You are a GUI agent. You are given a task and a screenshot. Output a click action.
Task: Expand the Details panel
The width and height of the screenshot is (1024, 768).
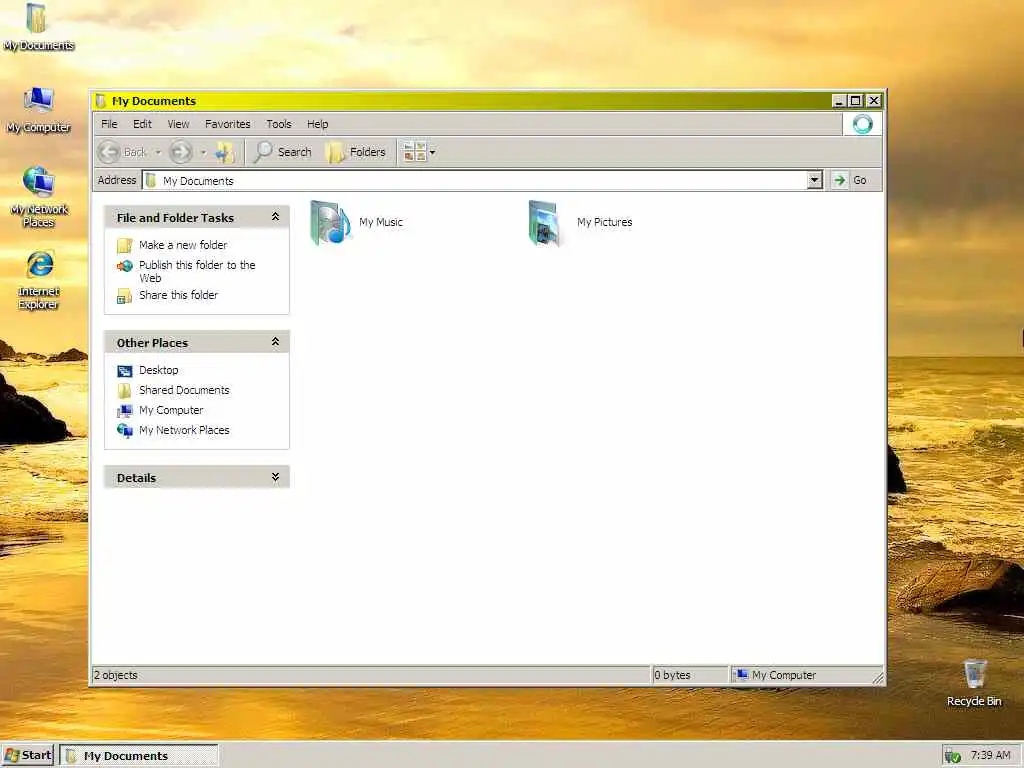[x=276, y=477]
